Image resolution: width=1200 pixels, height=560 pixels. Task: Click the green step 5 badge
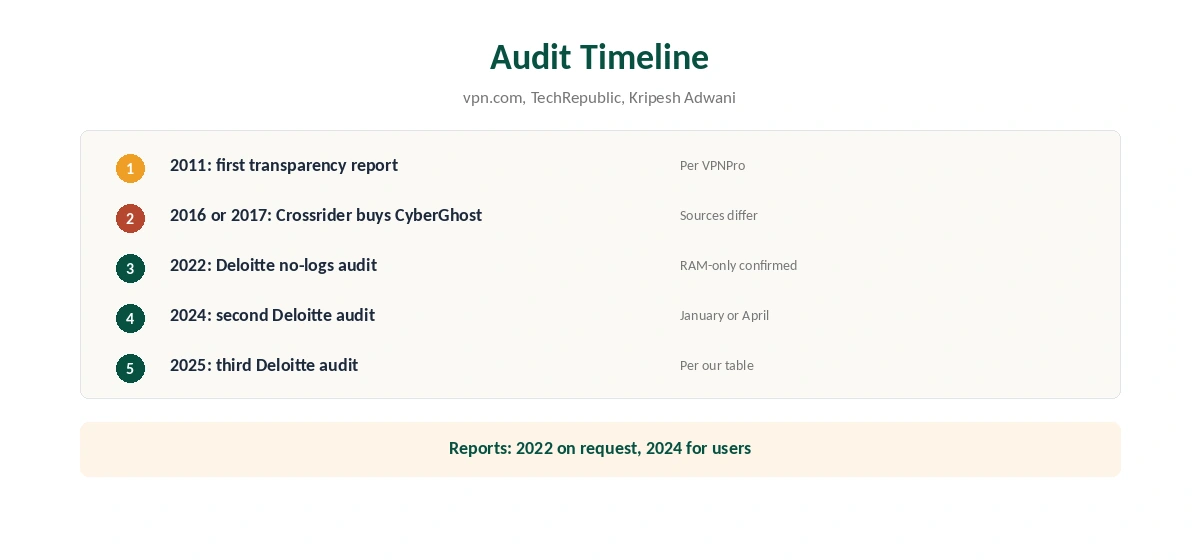coord(130,368)
